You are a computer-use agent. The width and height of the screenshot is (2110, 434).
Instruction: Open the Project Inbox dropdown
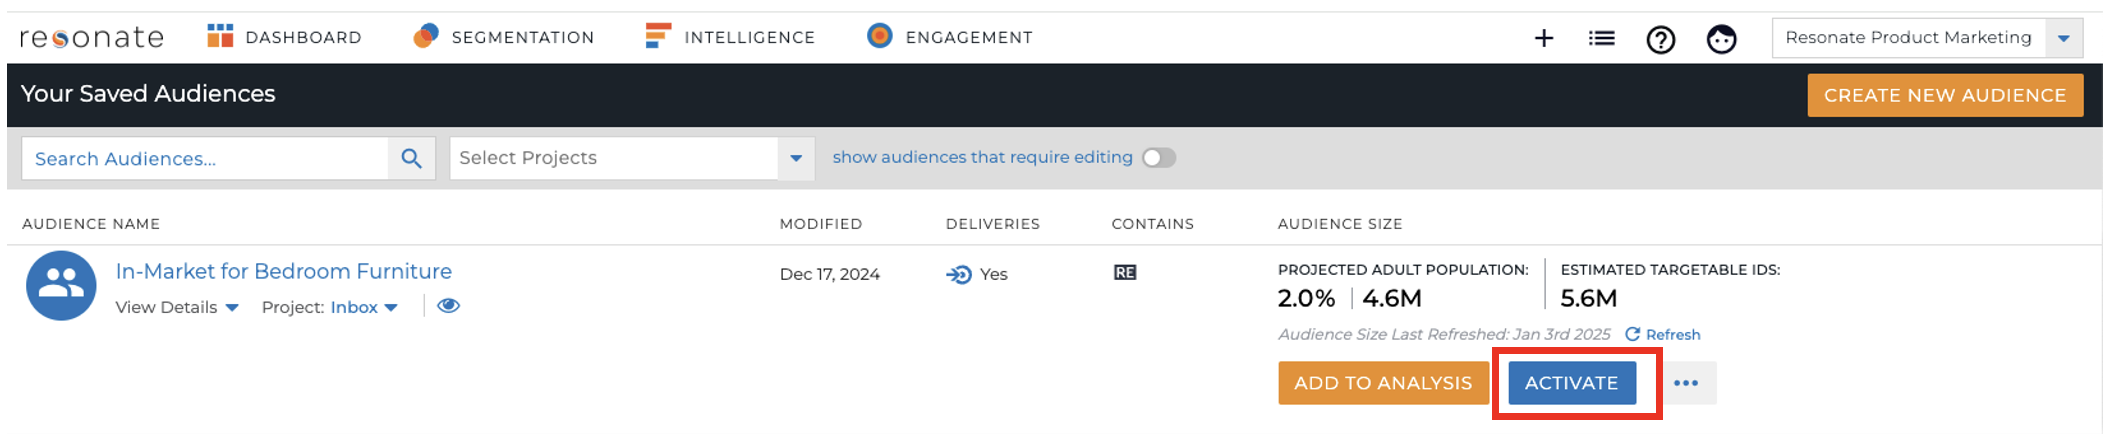point(364,307)
